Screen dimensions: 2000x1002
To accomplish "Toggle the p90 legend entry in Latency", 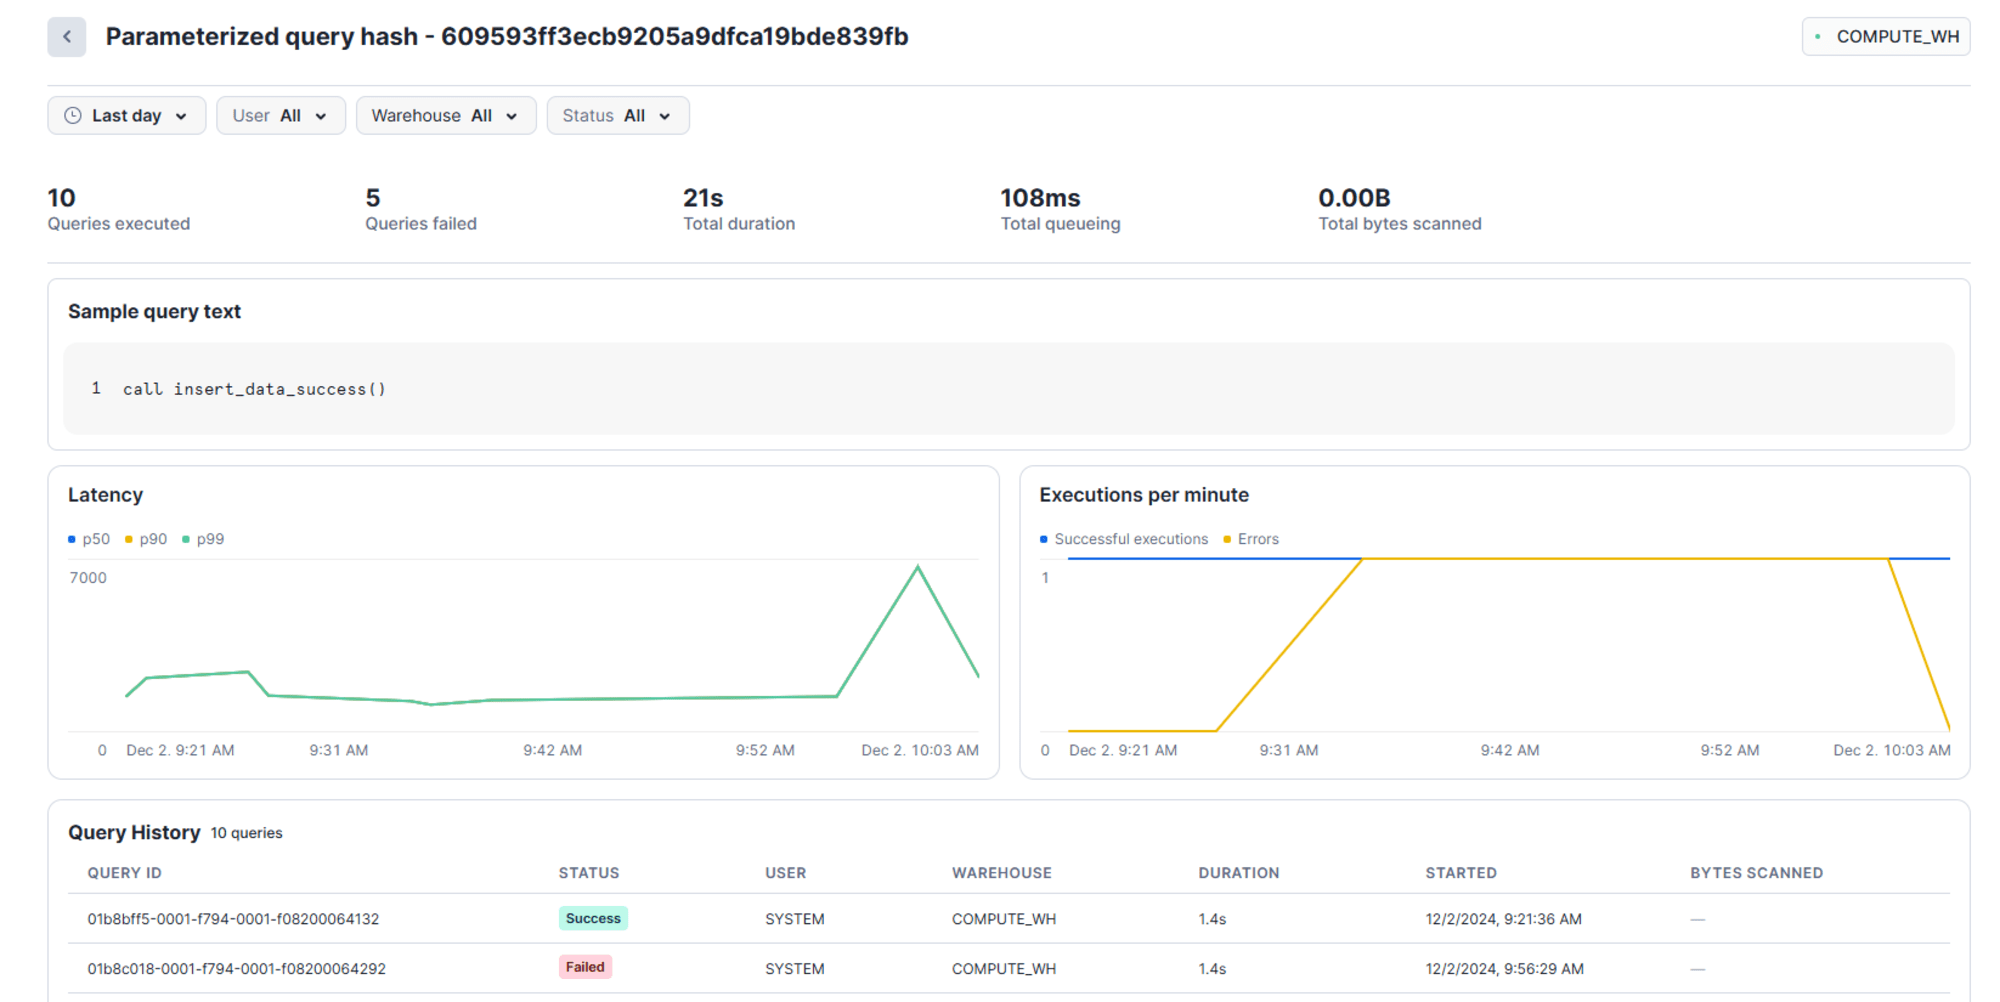I will 146,539.
